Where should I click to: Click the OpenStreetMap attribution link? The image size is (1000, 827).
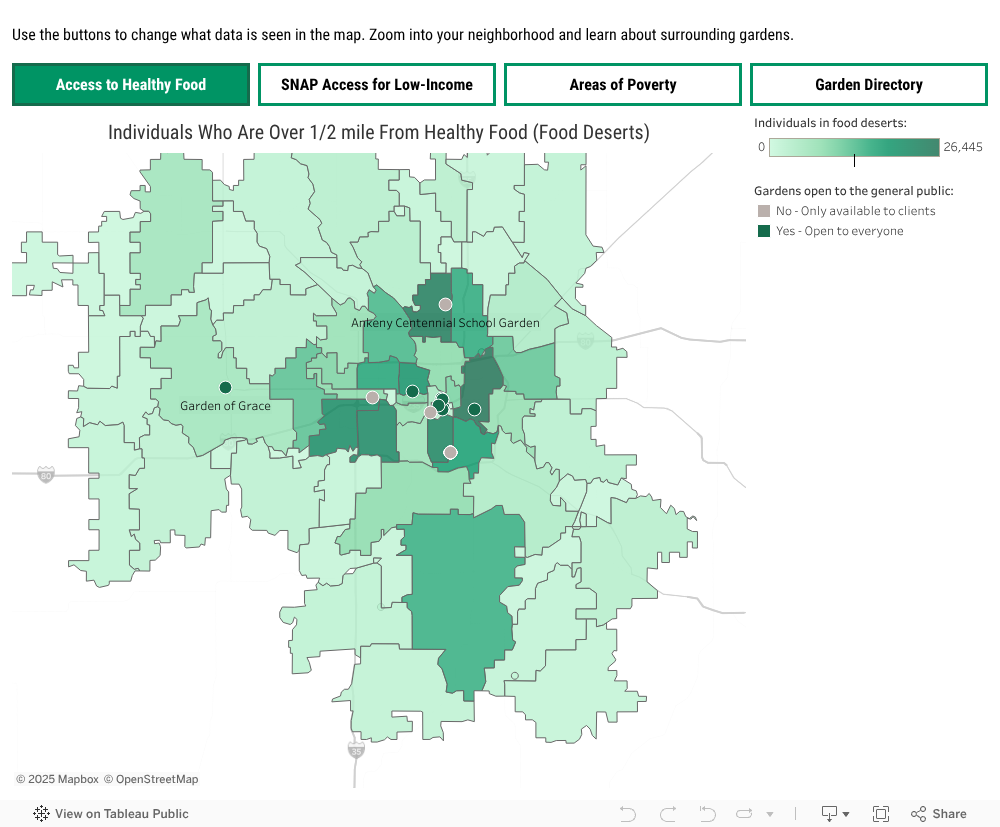coord(151,779)
